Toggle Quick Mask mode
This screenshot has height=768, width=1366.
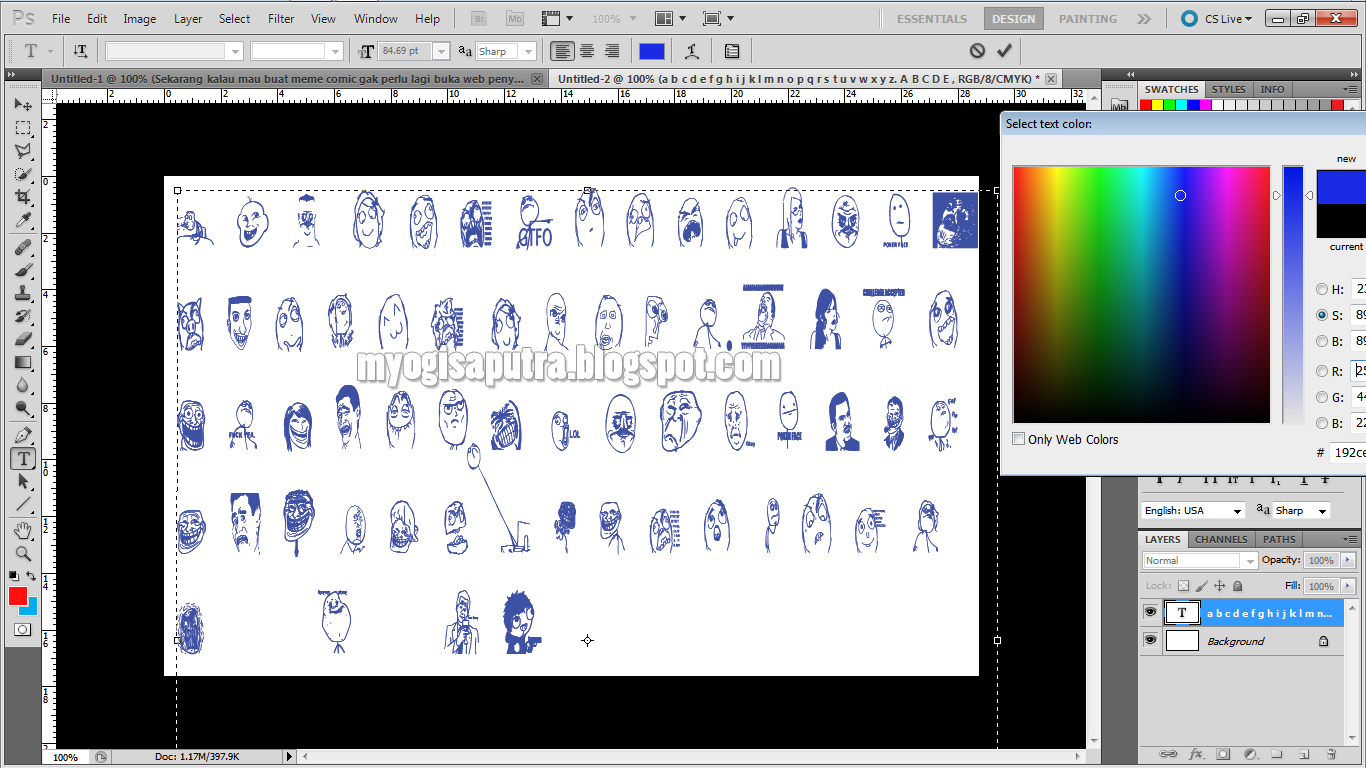[22, 630]
